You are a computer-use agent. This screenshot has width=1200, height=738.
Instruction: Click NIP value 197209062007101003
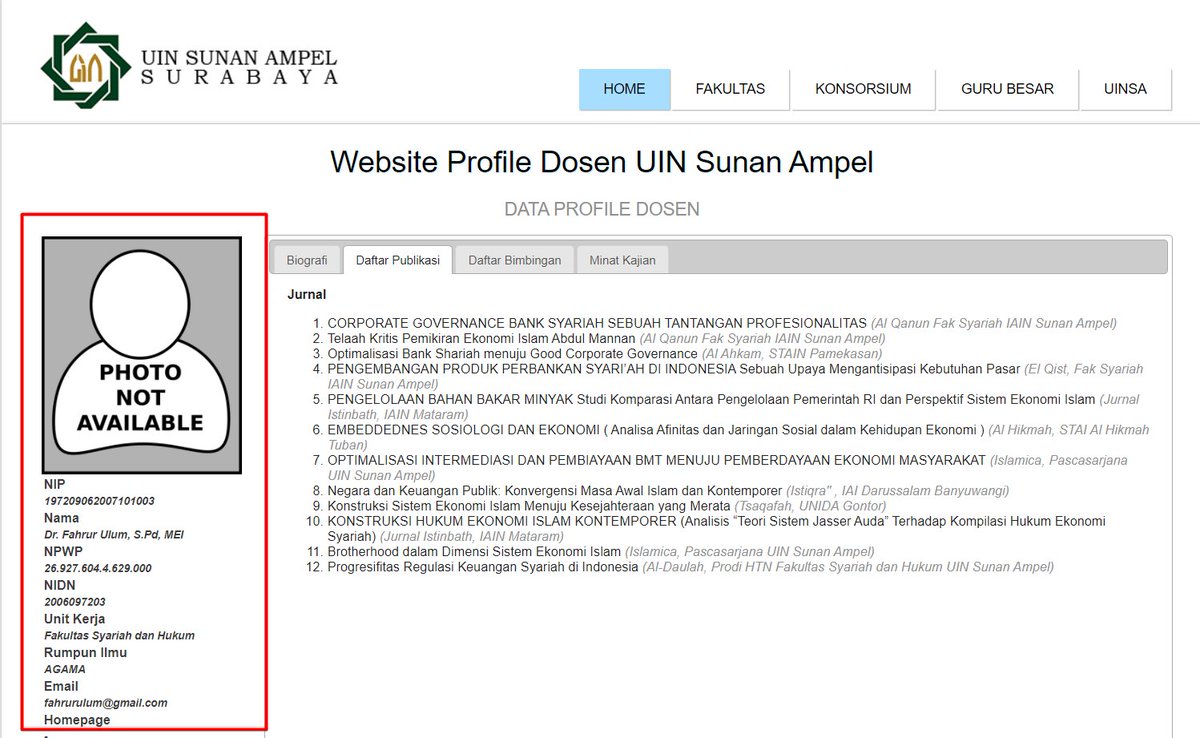99,501
